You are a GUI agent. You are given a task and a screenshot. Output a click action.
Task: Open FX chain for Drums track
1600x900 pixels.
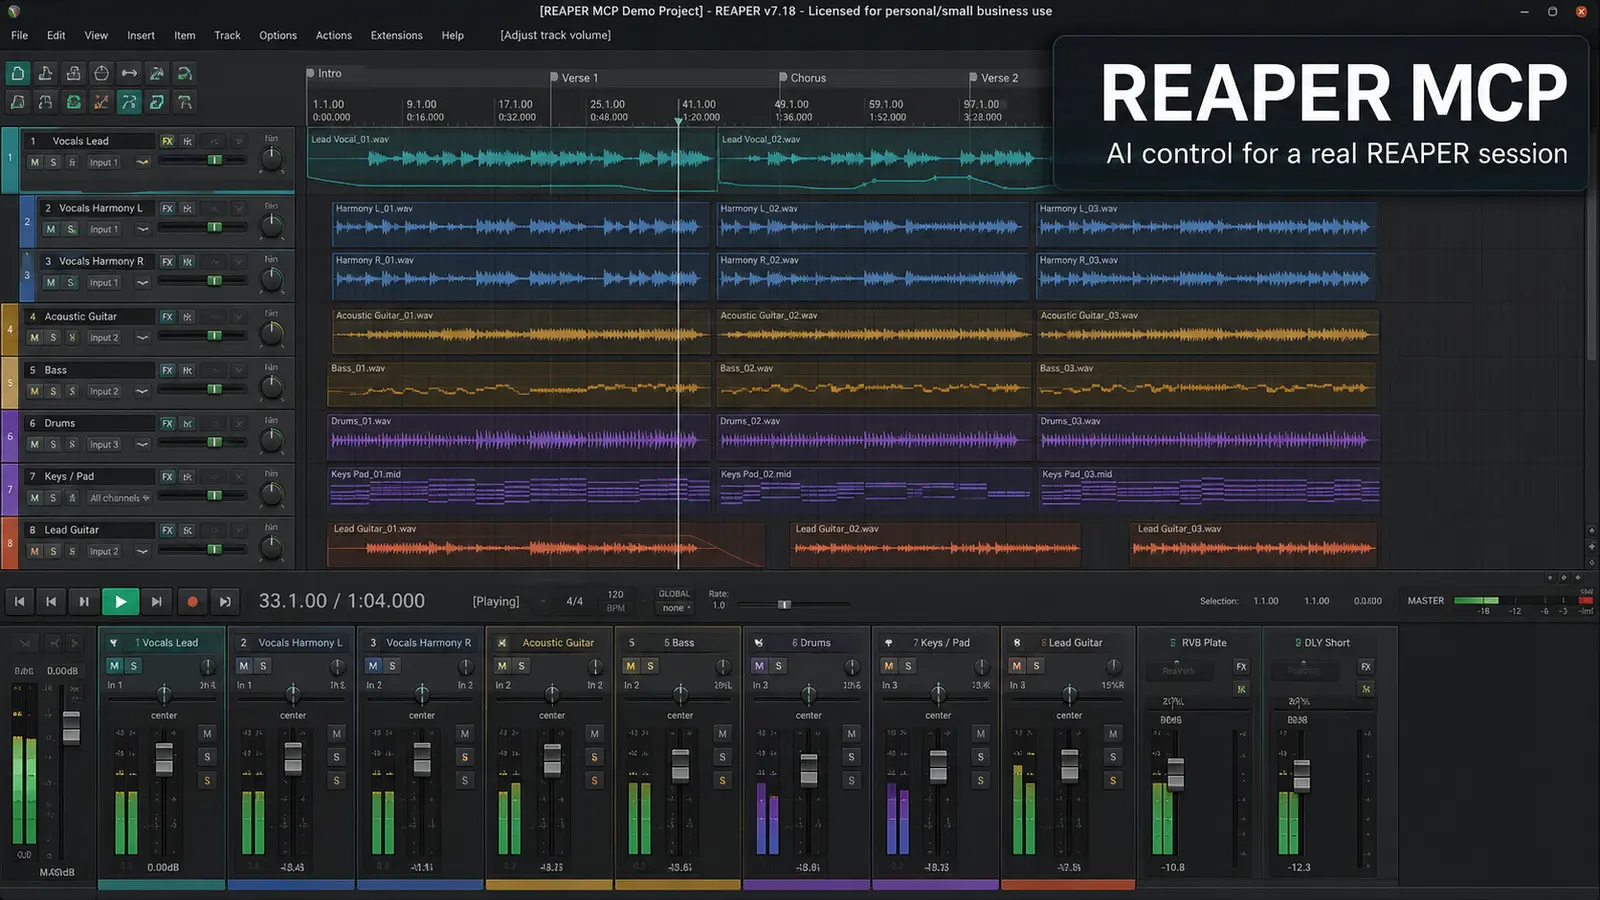(167, 423)
